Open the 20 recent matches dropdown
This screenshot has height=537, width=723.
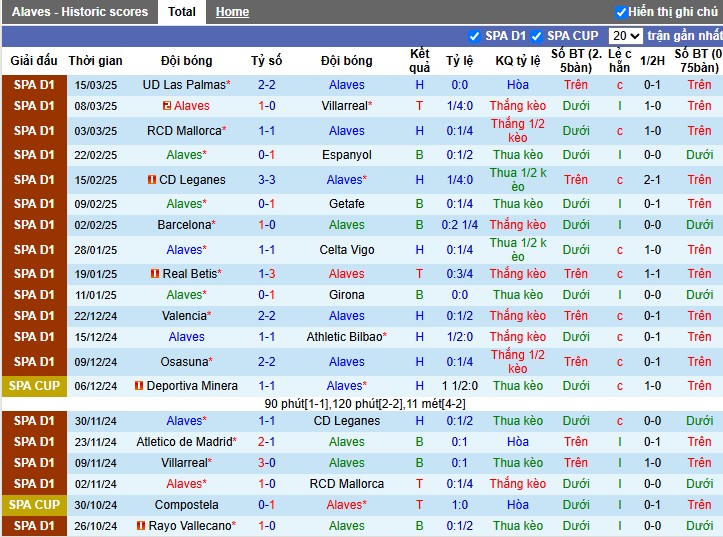click(625, 36)
